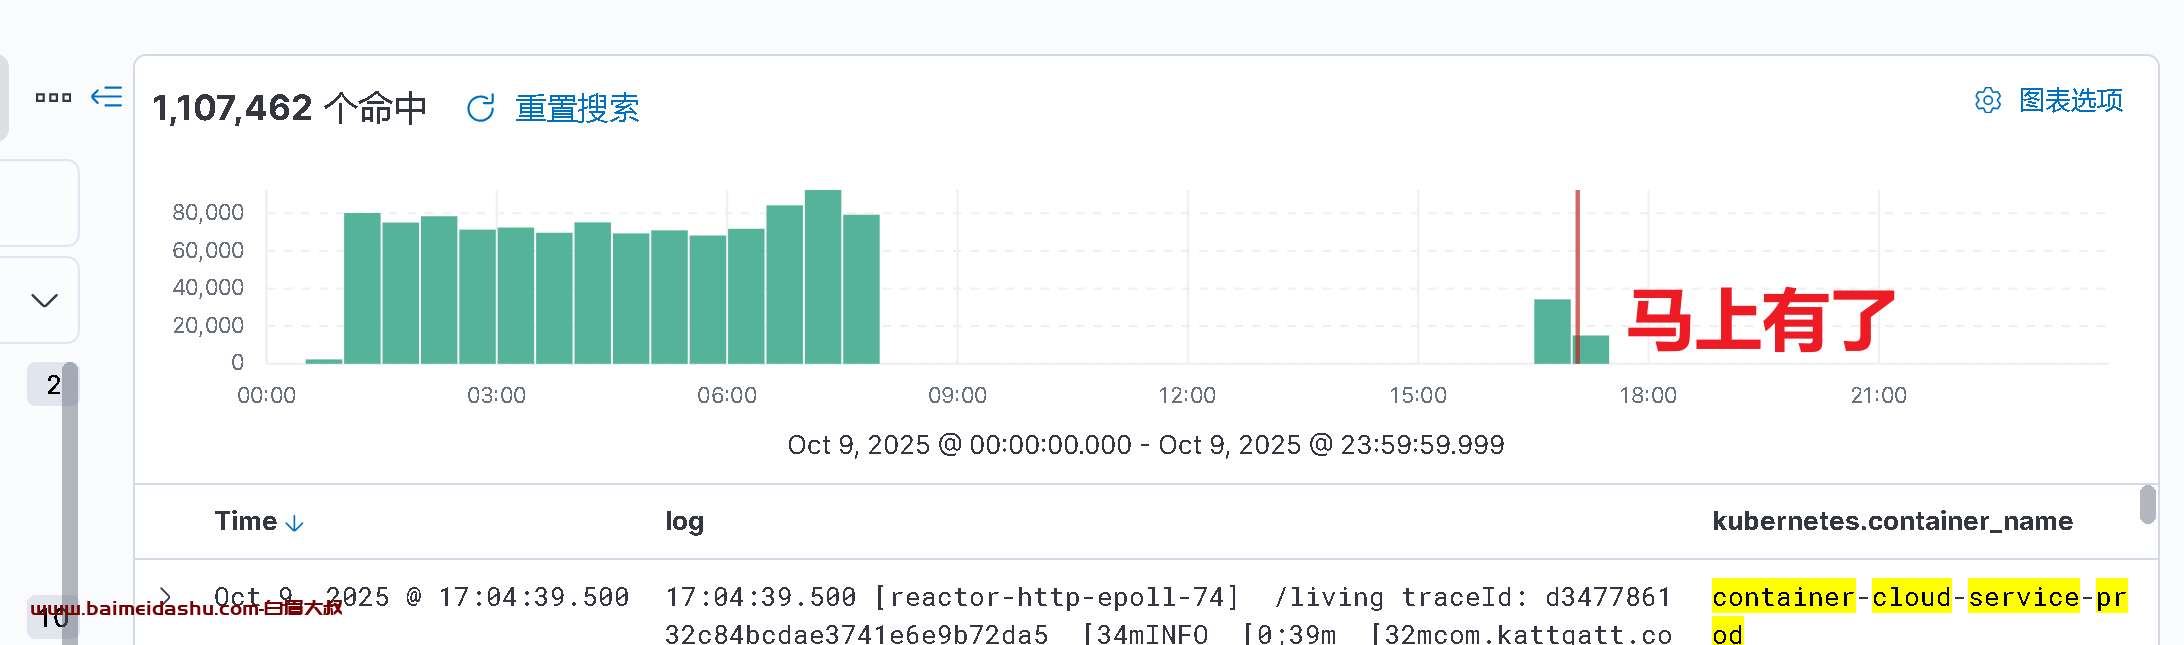Click the badge showing 2 in sidebar
Viewport: 2184px width, 645px height.
click(x=51, y=385)
